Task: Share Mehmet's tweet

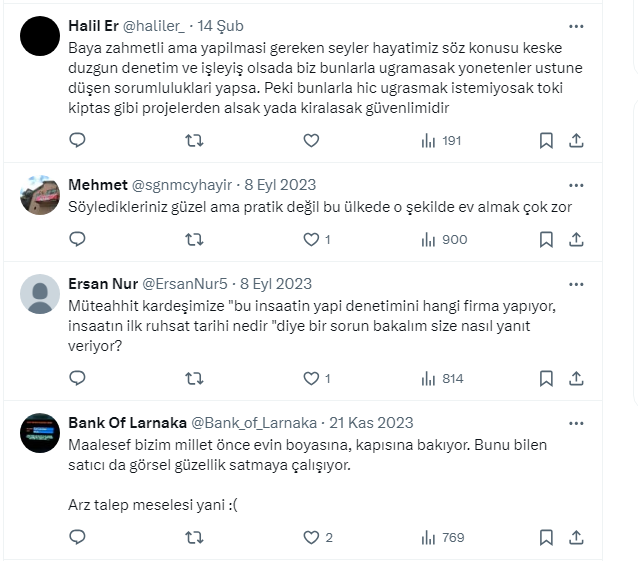Action: point(575,239)
